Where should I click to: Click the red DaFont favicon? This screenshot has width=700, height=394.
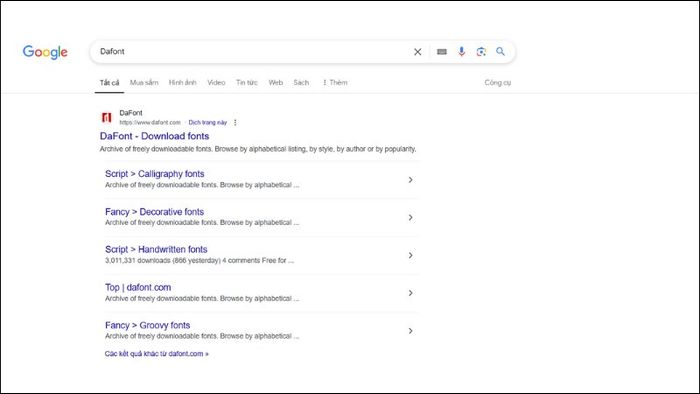[x=106, y=117]
